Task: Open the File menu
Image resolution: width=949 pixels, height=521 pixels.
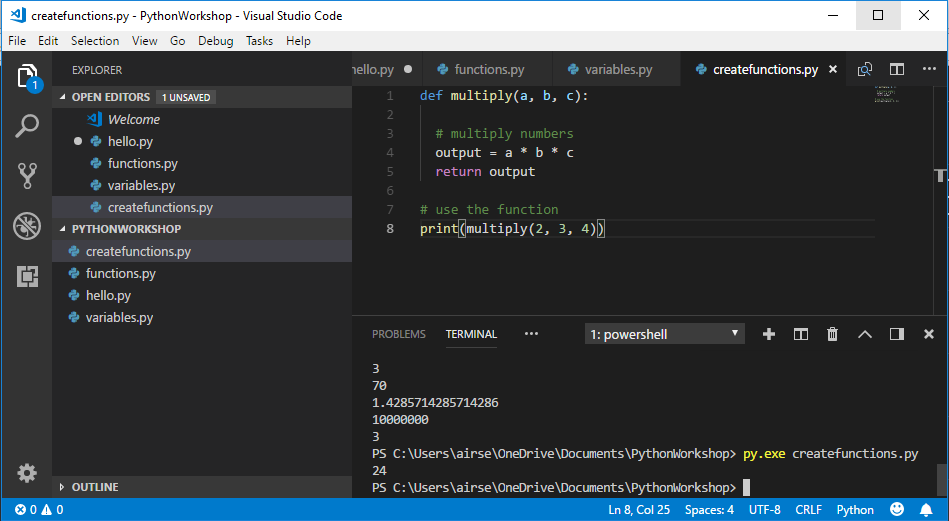Action: (17, 41)
